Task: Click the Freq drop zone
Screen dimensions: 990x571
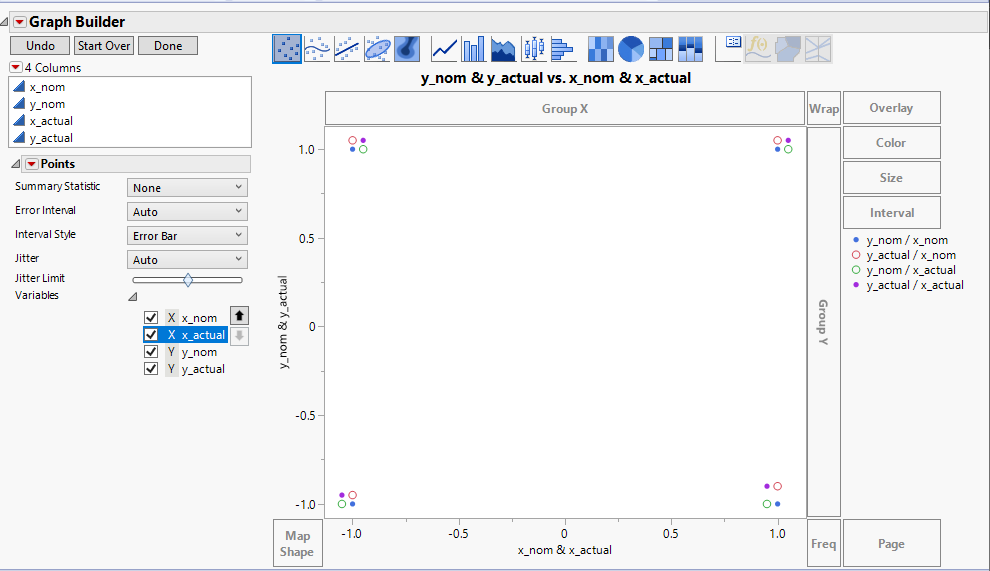Action: 824,544
